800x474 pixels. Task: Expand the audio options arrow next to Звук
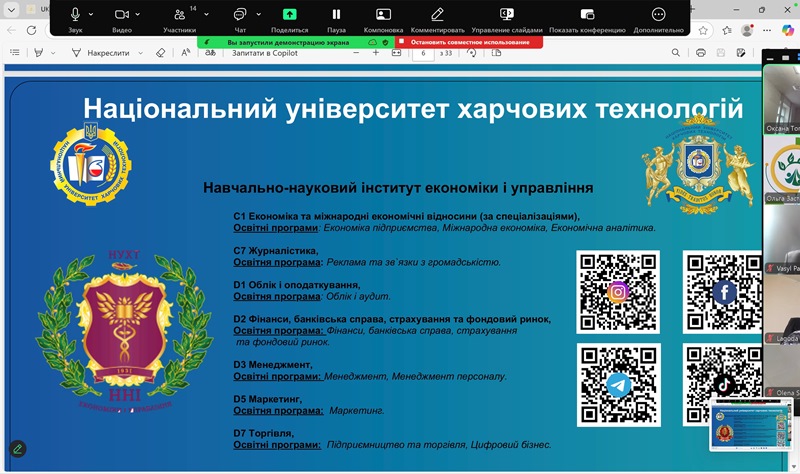click(92, 15)
